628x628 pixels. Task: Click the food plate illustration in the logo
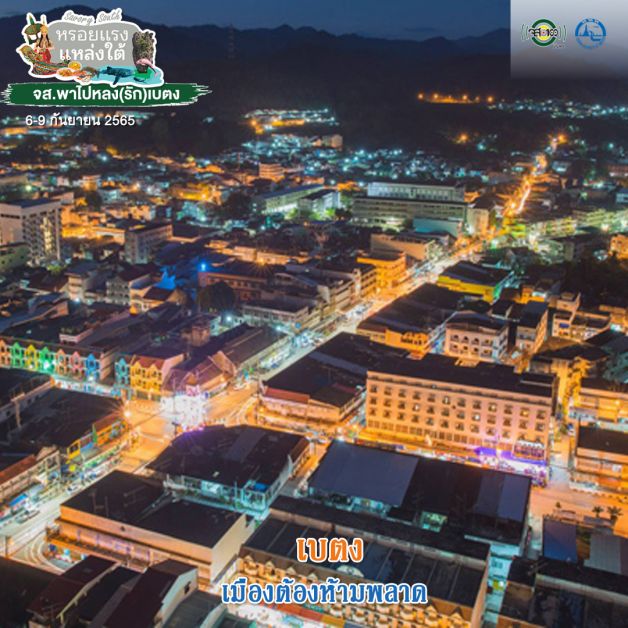(x=70, y=71)
